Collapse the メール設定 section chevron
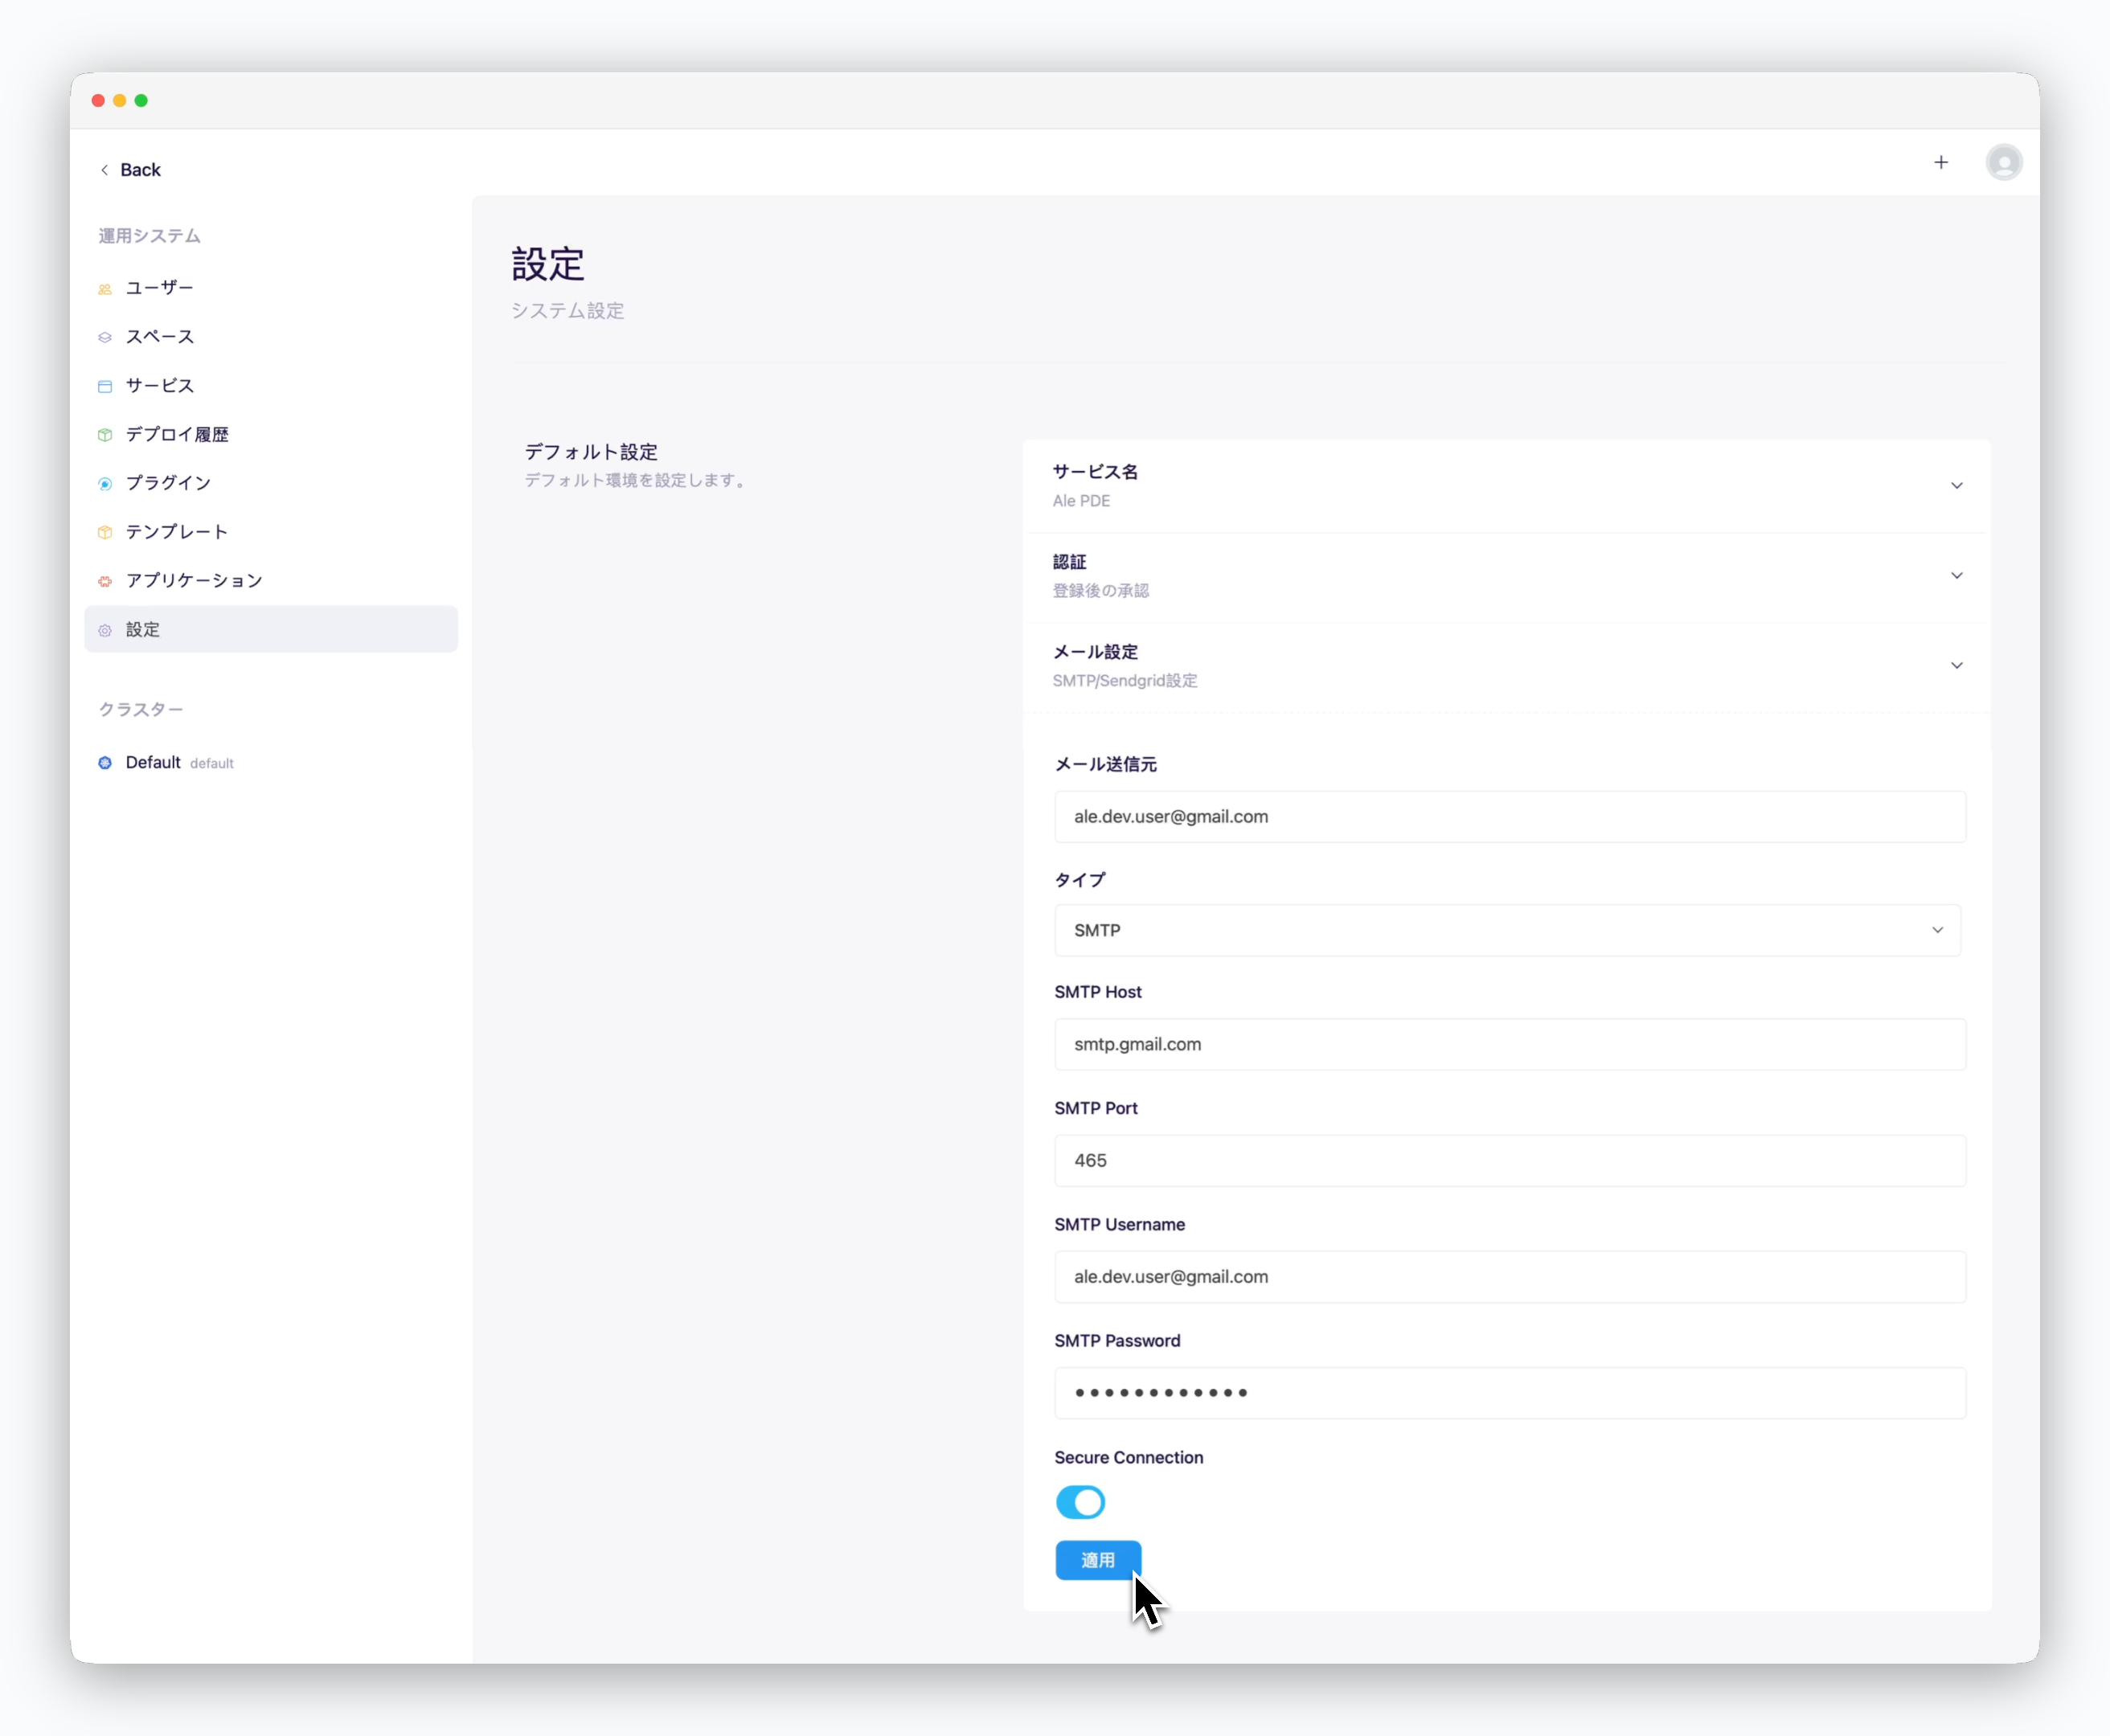 tap(1956, 666)
